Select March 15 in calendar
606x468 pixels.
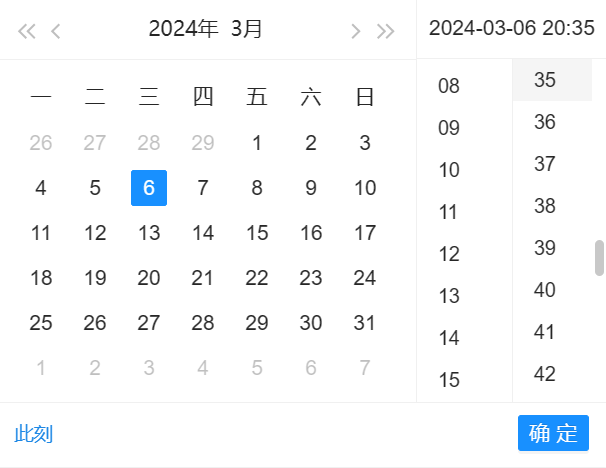(x=257, y=233)
